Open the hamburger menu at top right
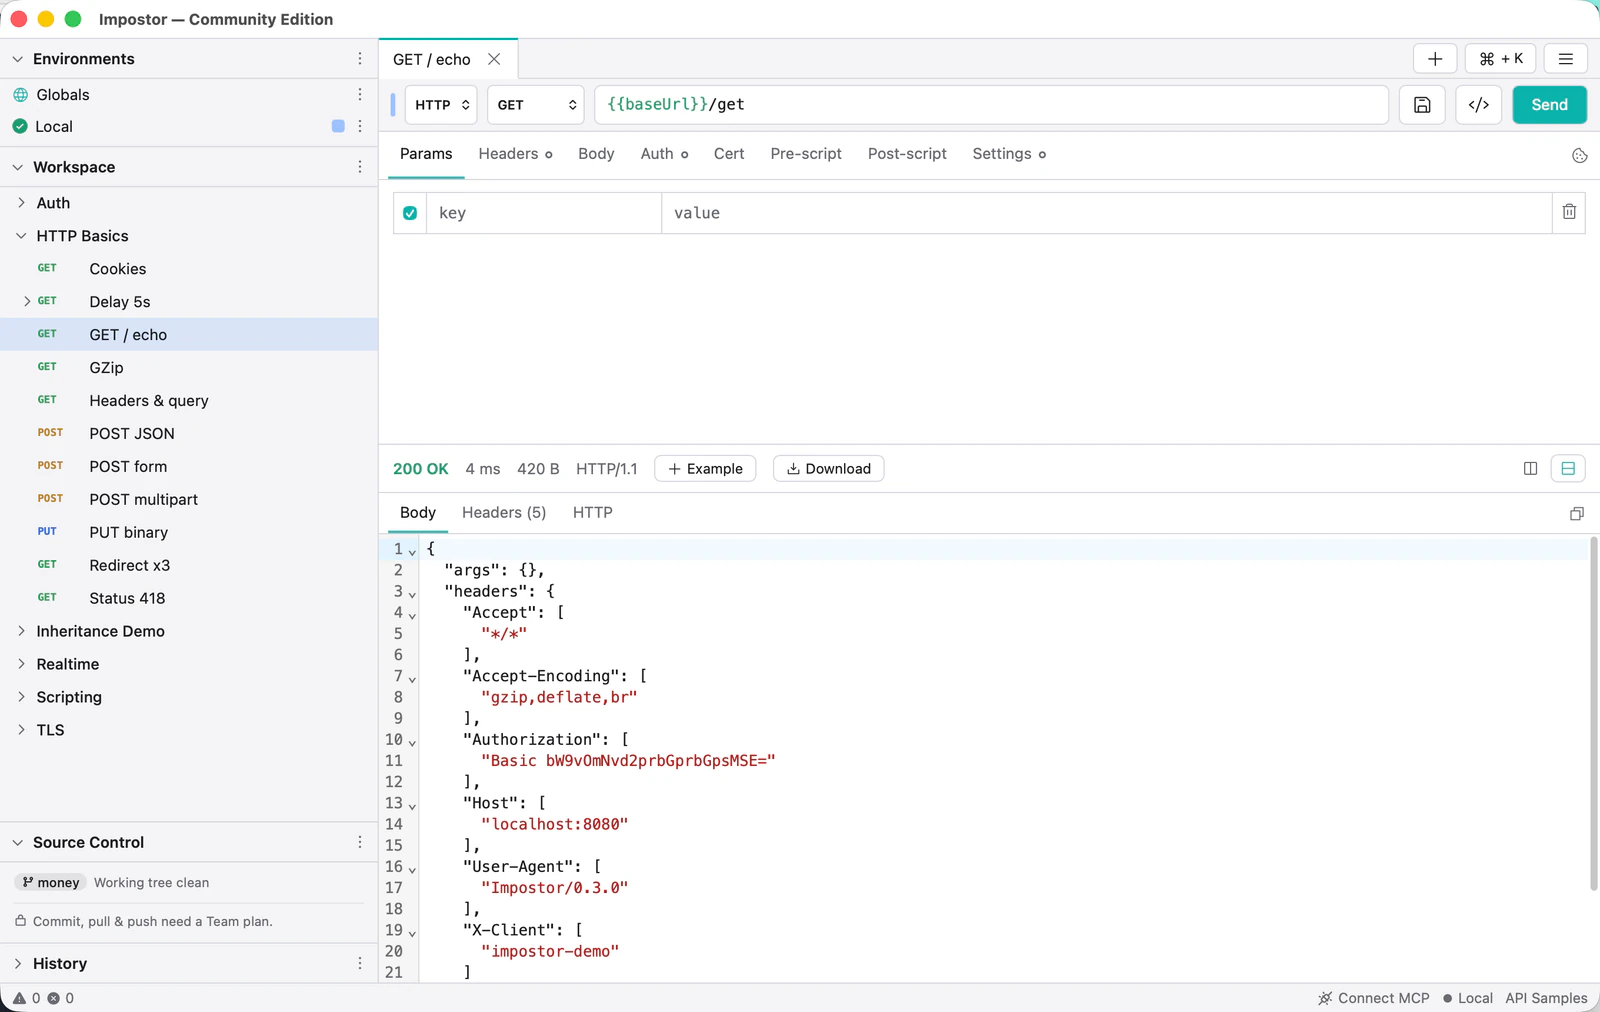The width and height of the screenshot is (1600, 1012). click(x=1566, y=59)
